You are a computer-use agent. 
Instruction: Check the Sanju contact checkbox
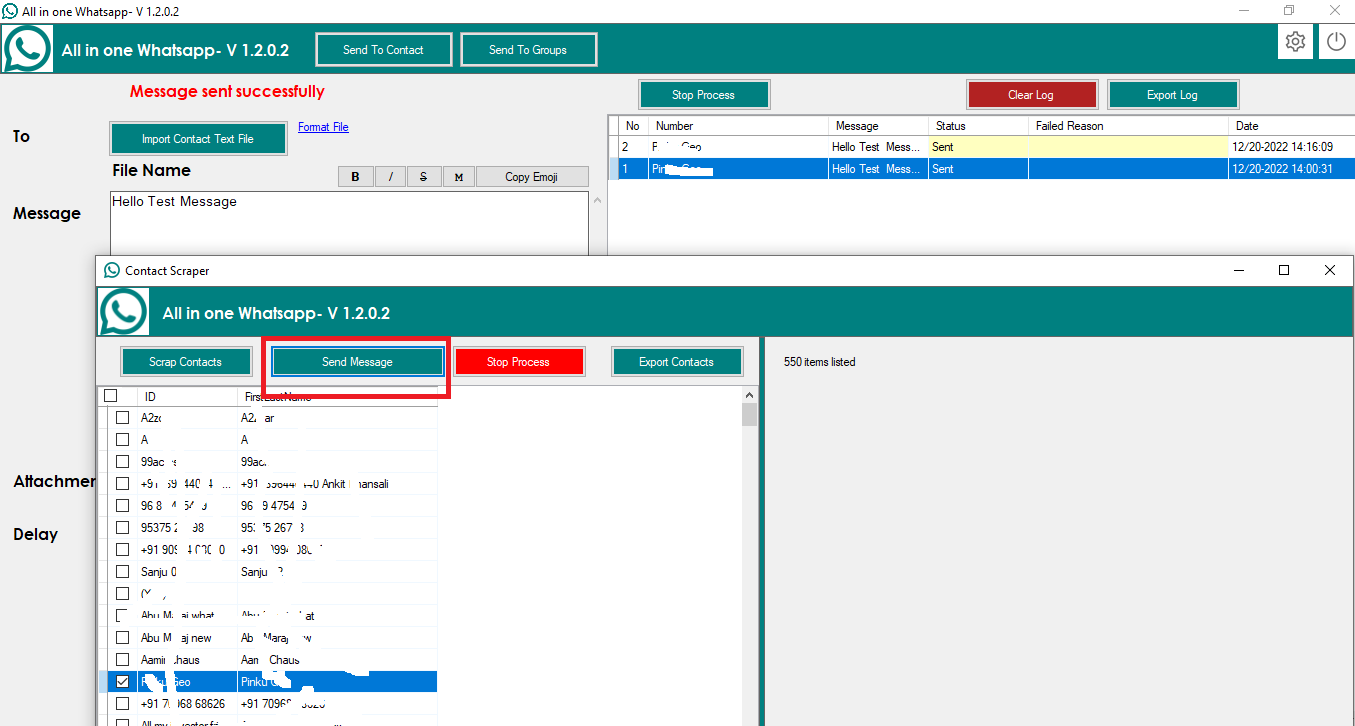point(123,572)
